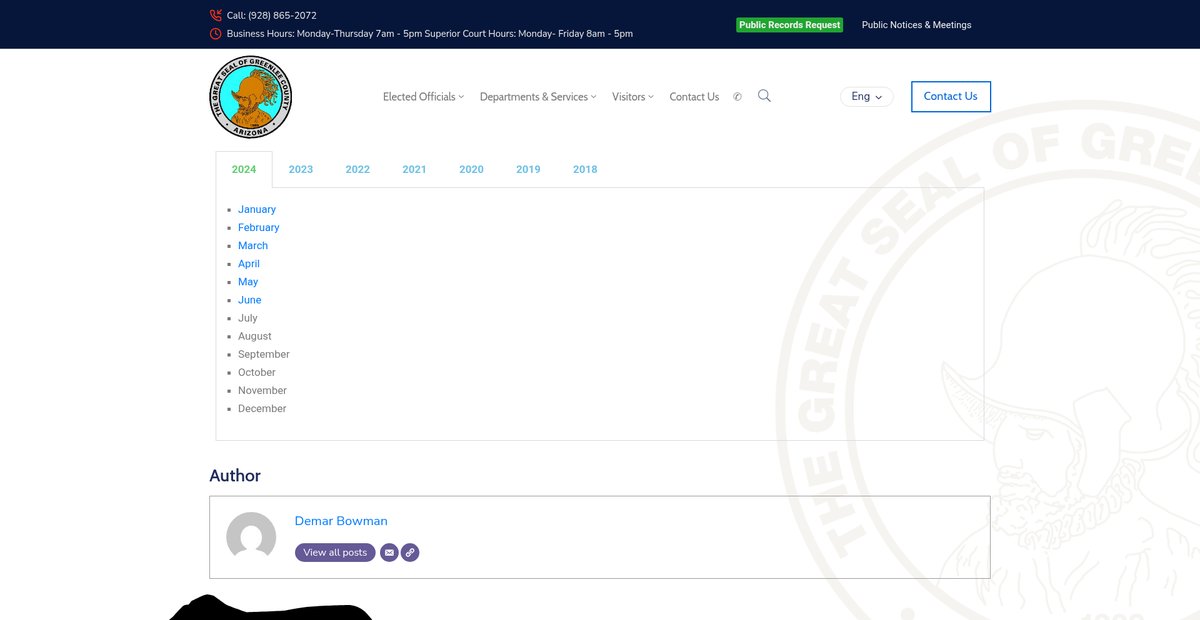Image resolution: width=1200 pixels, height=620 pixels.
Task: Click the link icon under Demar Bowman
Action: [x=410, y=552]
